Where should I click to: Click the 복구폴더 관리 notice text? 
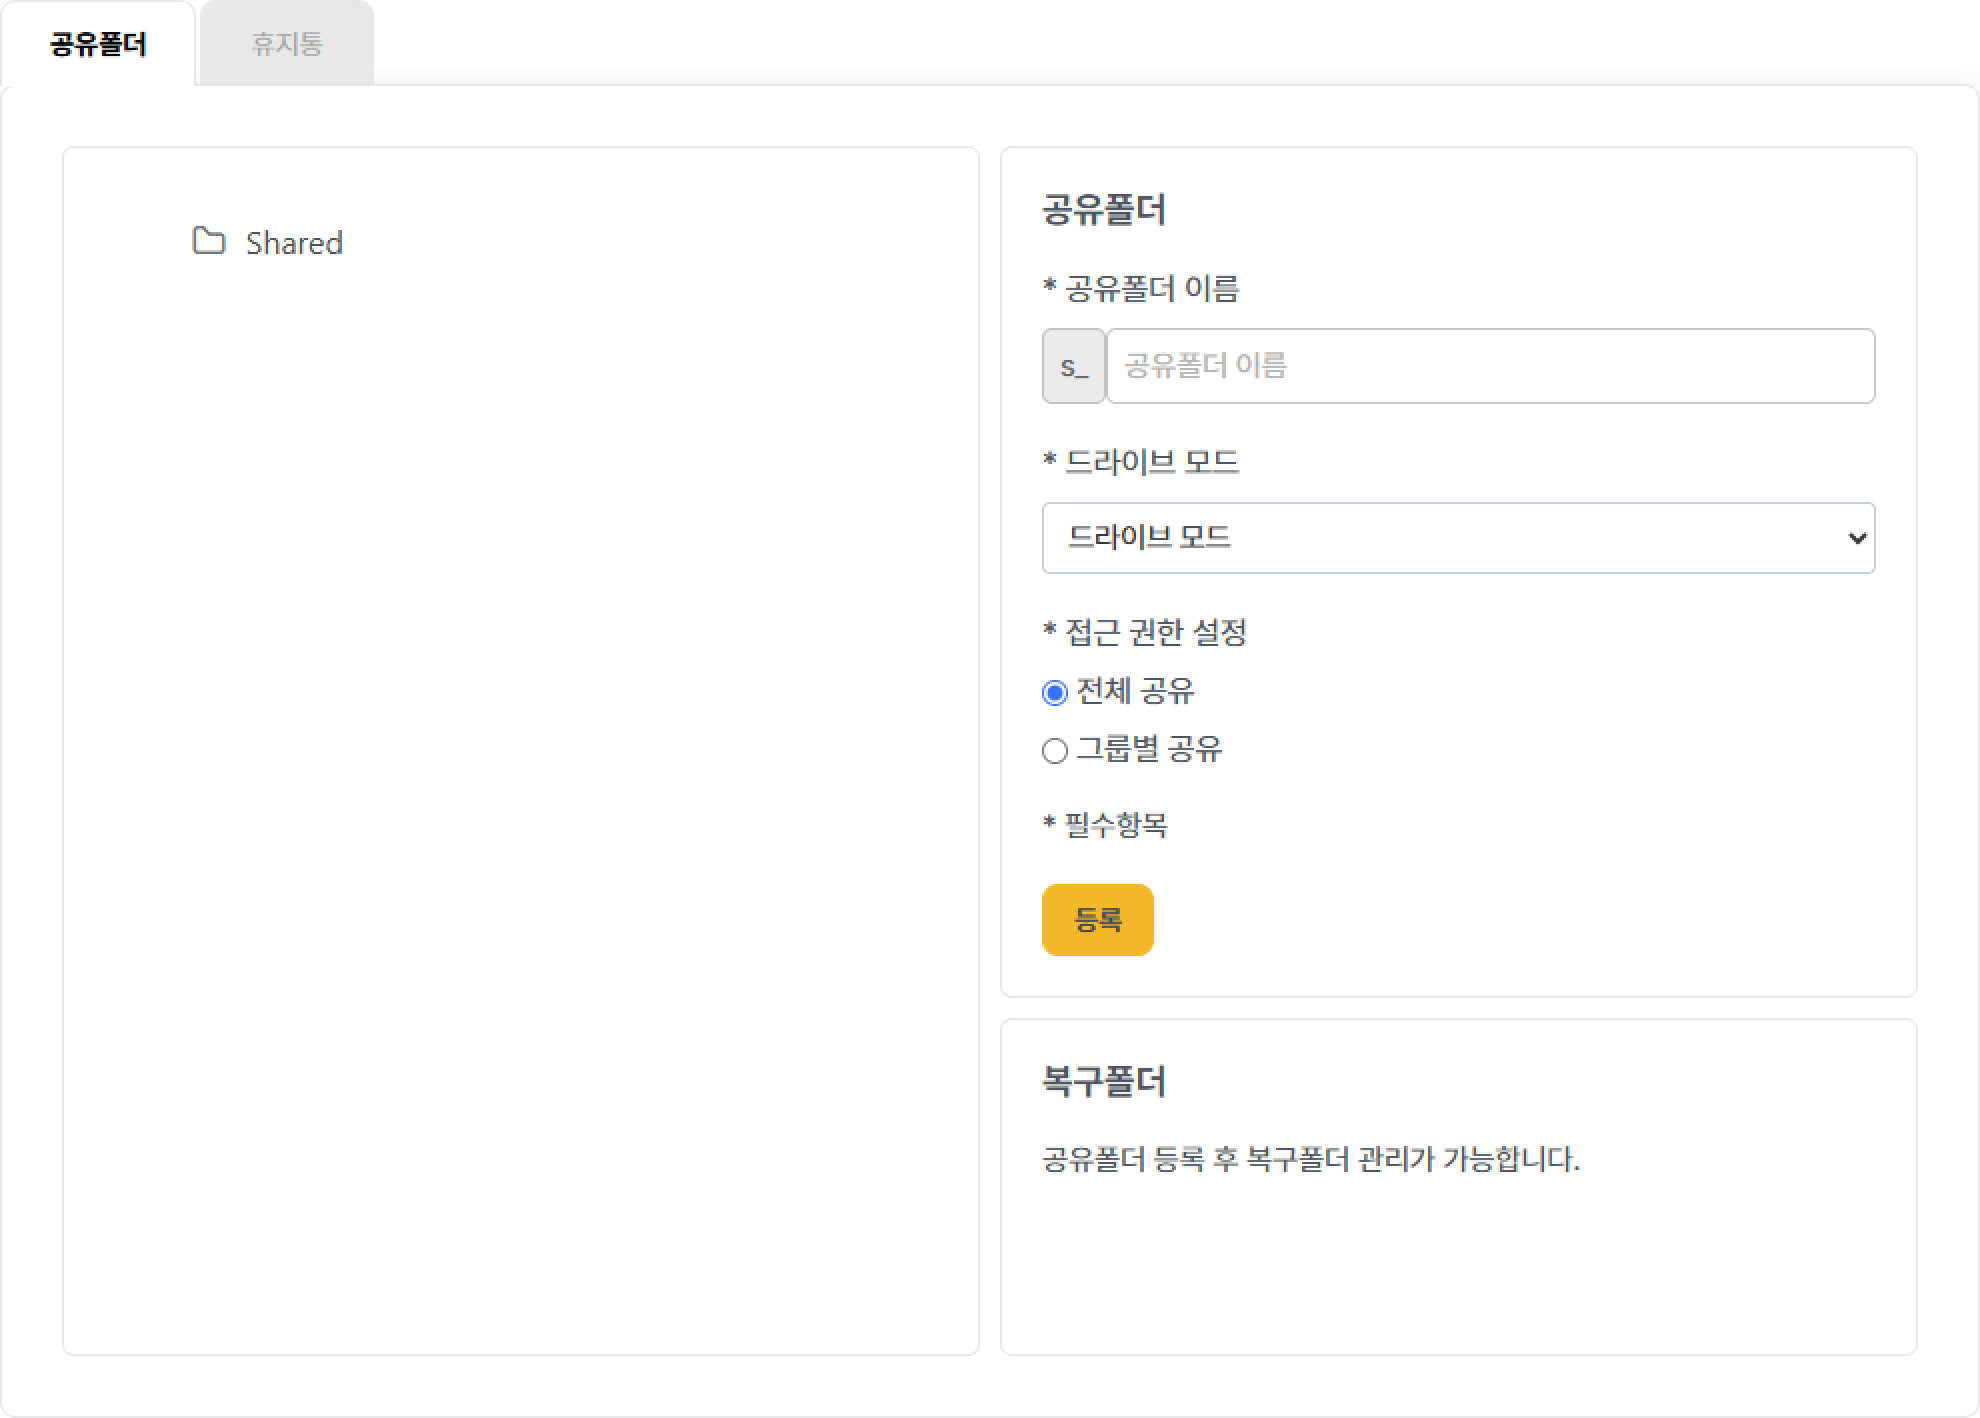tap(1310, 1160)
